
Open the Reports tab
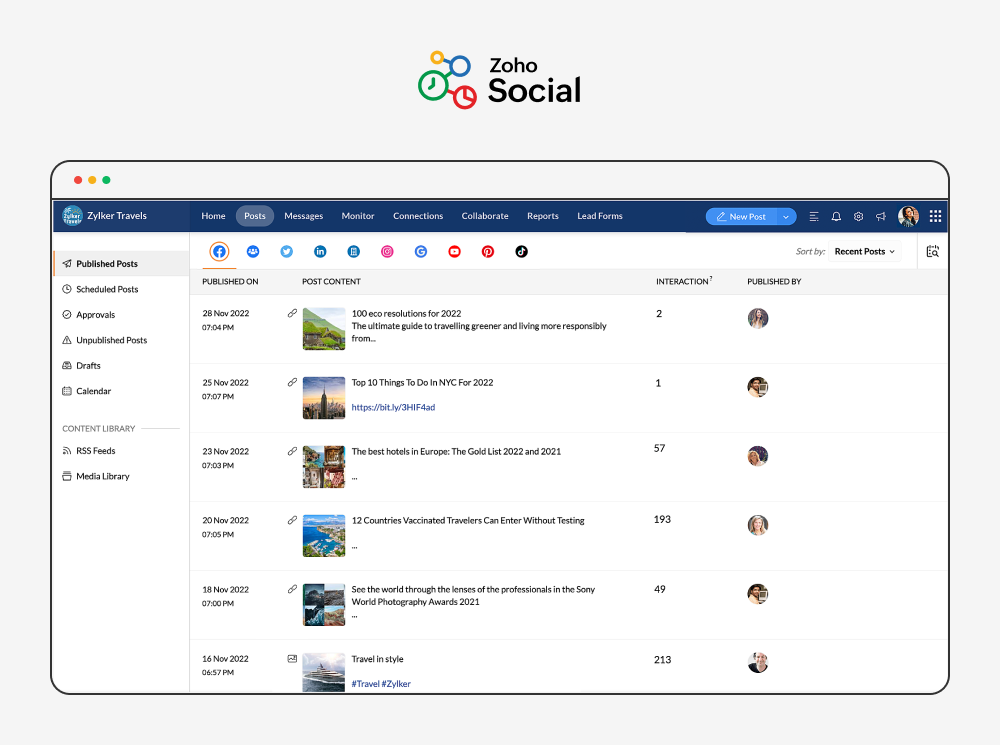[x=543, y=216]
